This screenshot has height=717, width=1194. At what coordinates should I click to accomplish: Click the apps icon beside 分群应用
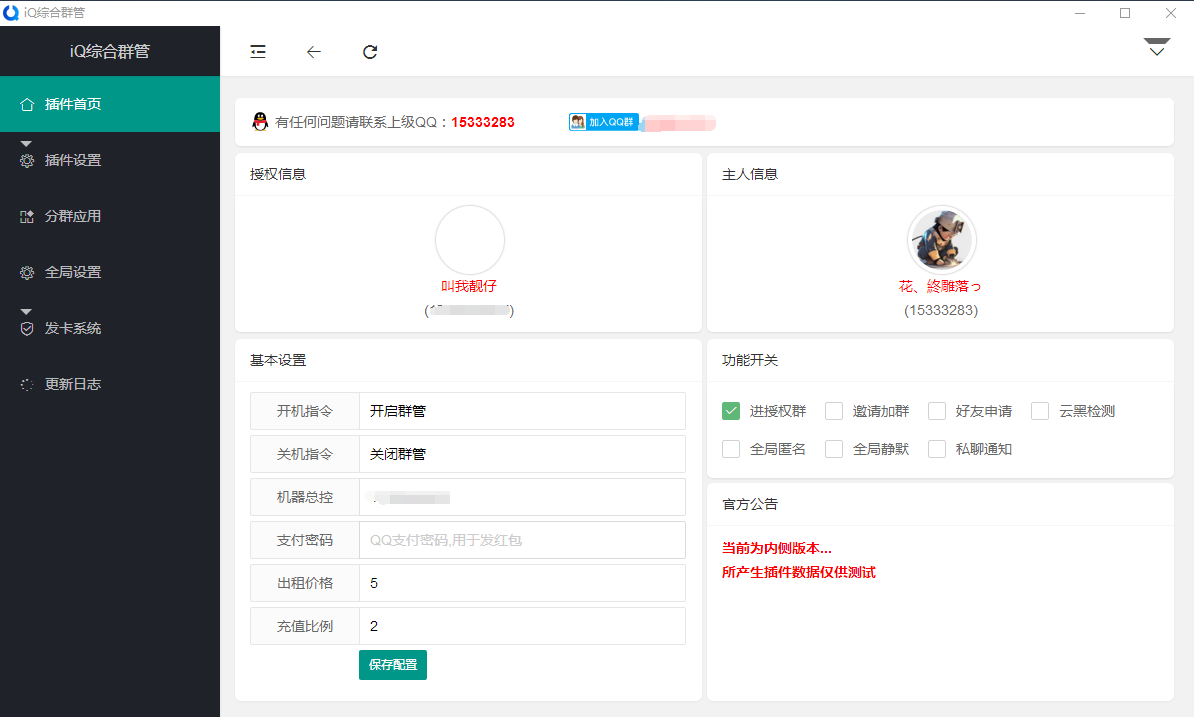pos(27,217)
